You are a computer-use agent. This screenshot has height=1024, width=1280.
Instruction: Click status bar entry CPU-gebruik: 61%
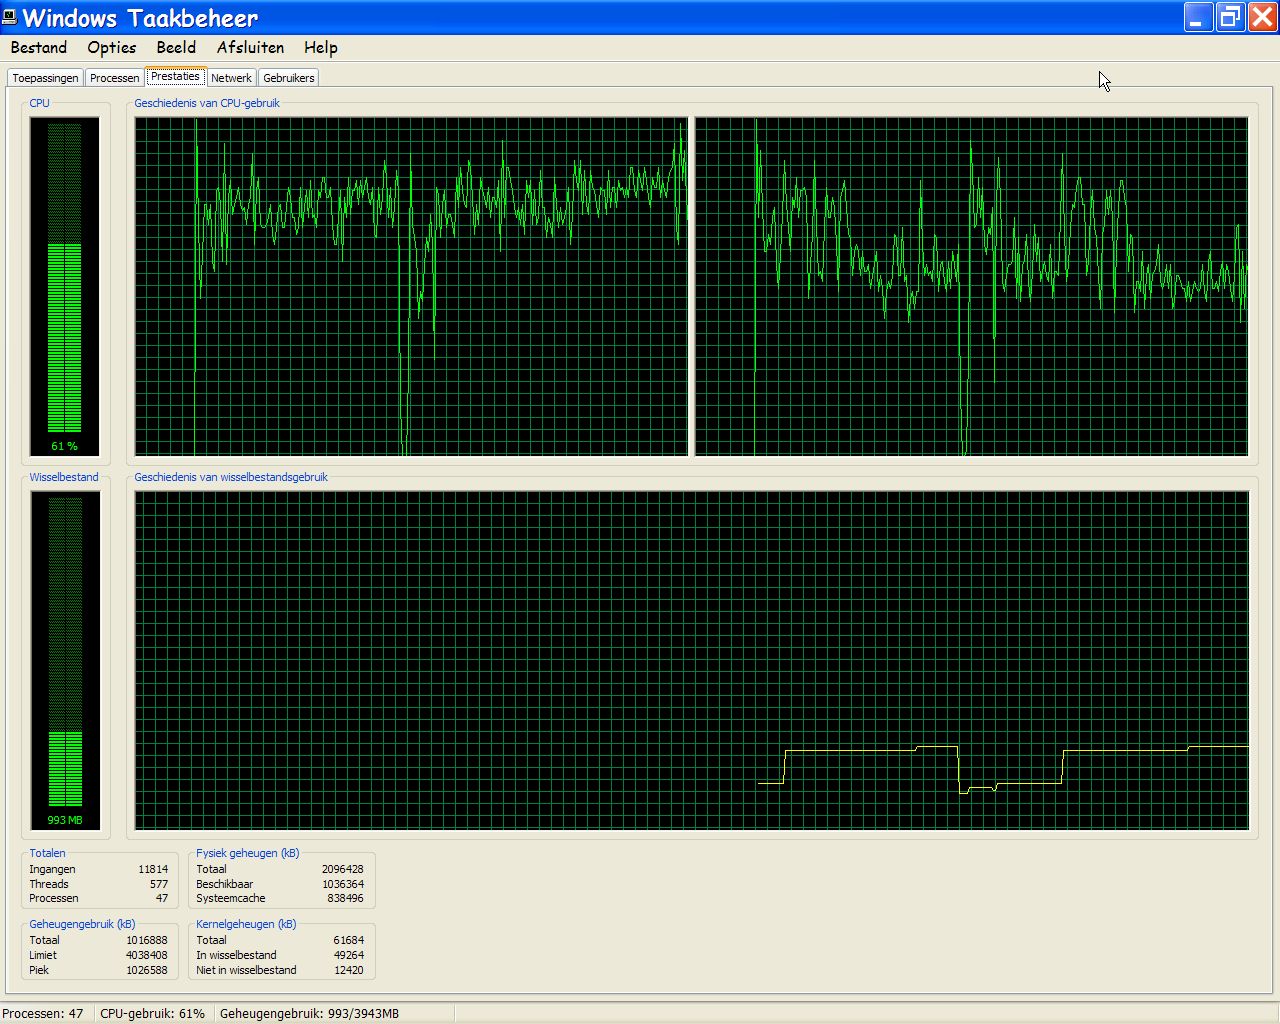152,1013
